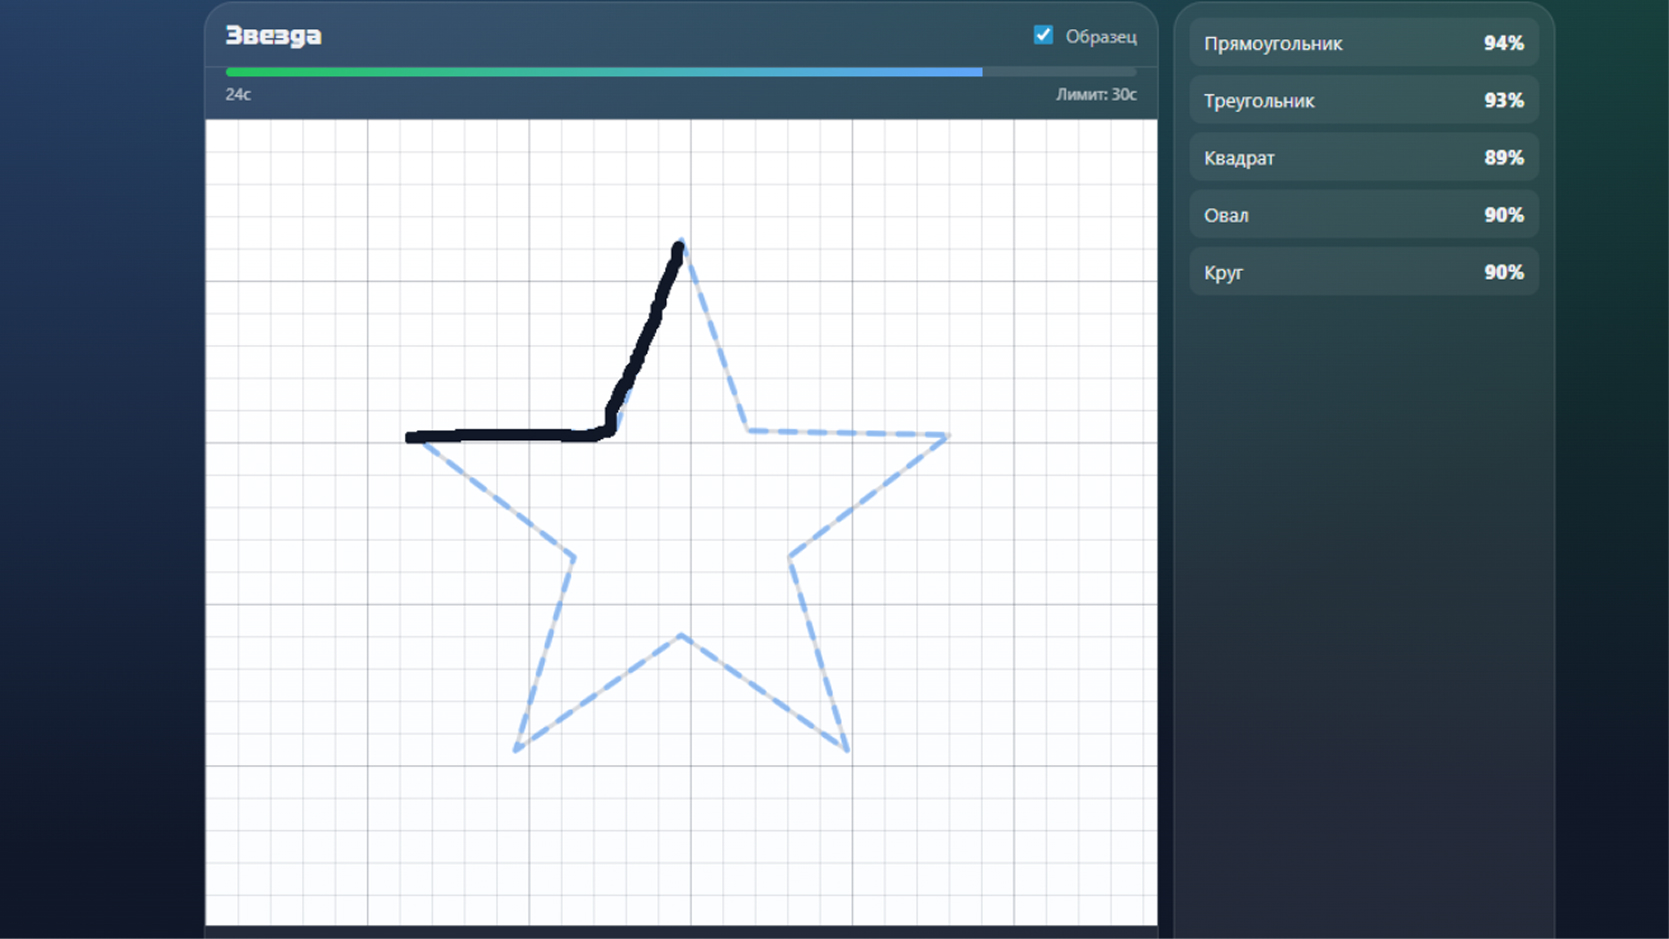Click the 94% score for Прямоугольник
This screenshot has width=1669, height=939.
[1505, 43]
